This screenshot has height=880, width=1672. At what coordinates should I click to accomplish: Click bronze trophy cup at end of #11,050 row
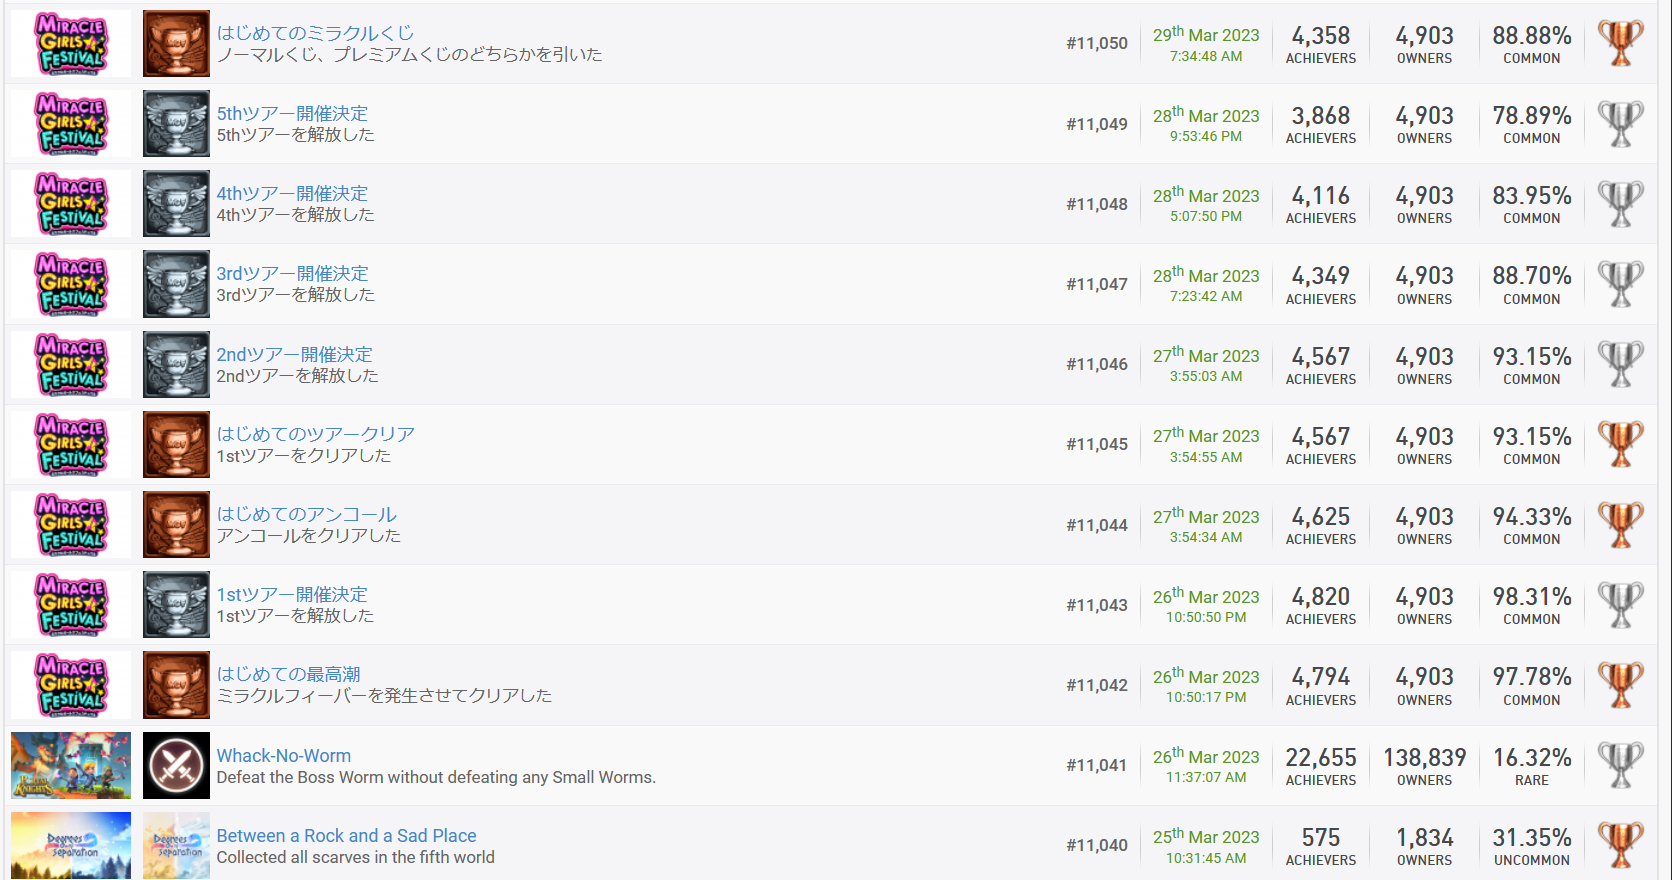(x=1620, y=43)
